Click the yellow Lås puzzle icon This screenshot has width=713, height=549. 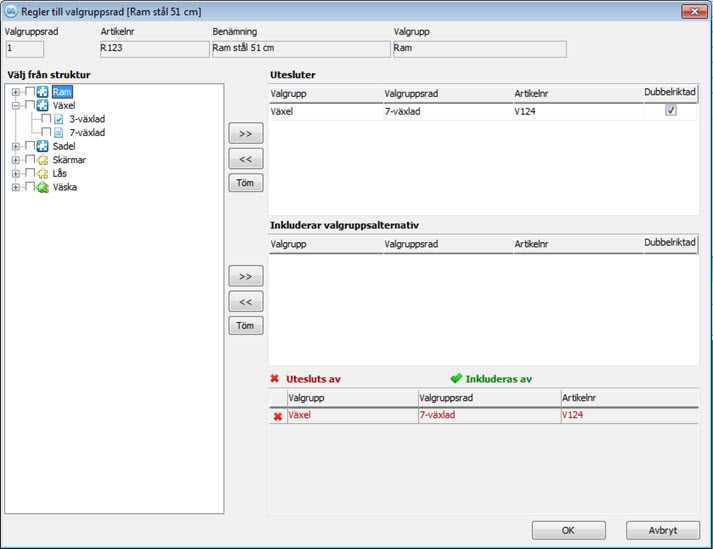[x=43, y=173]
